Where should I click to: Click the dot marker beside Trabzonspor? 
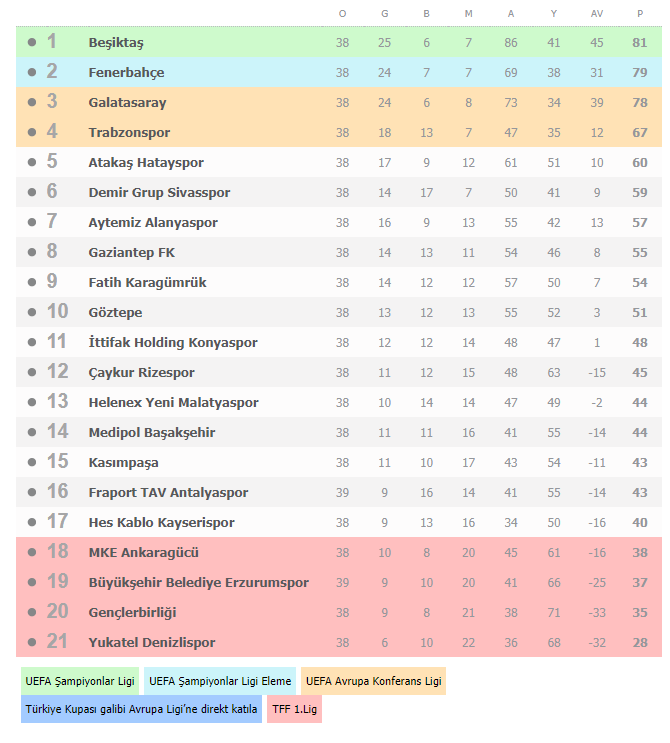(32, 132)
